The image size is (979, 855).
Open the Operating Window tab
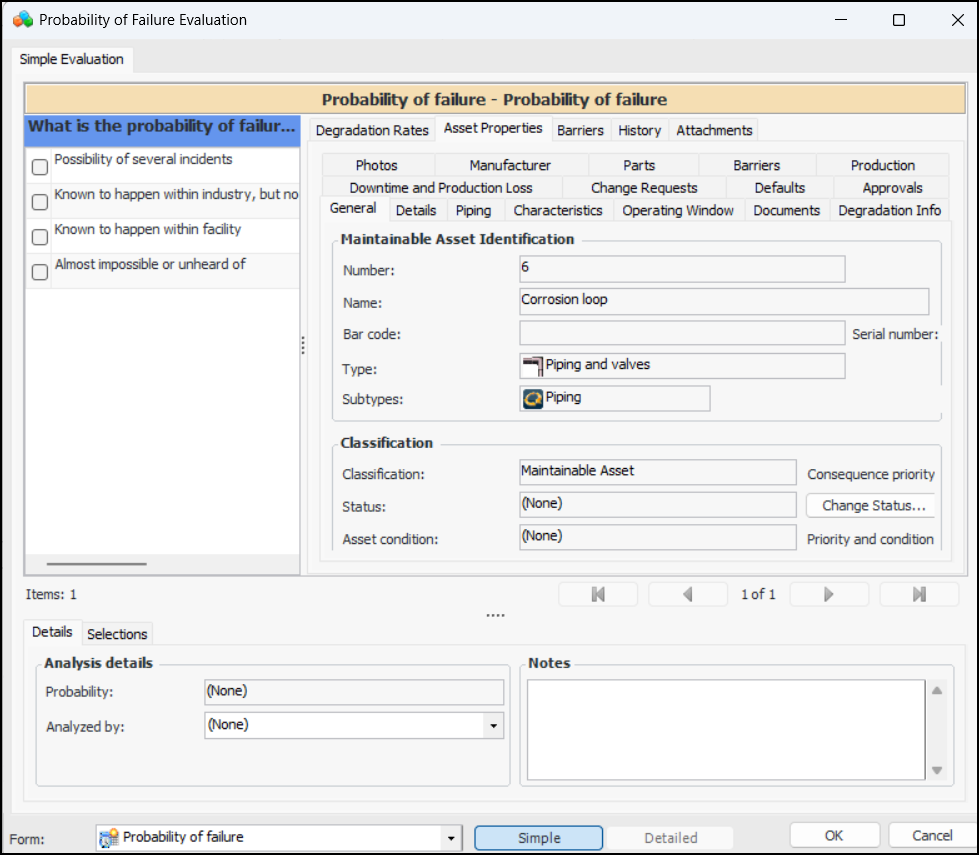click(677, 210)
